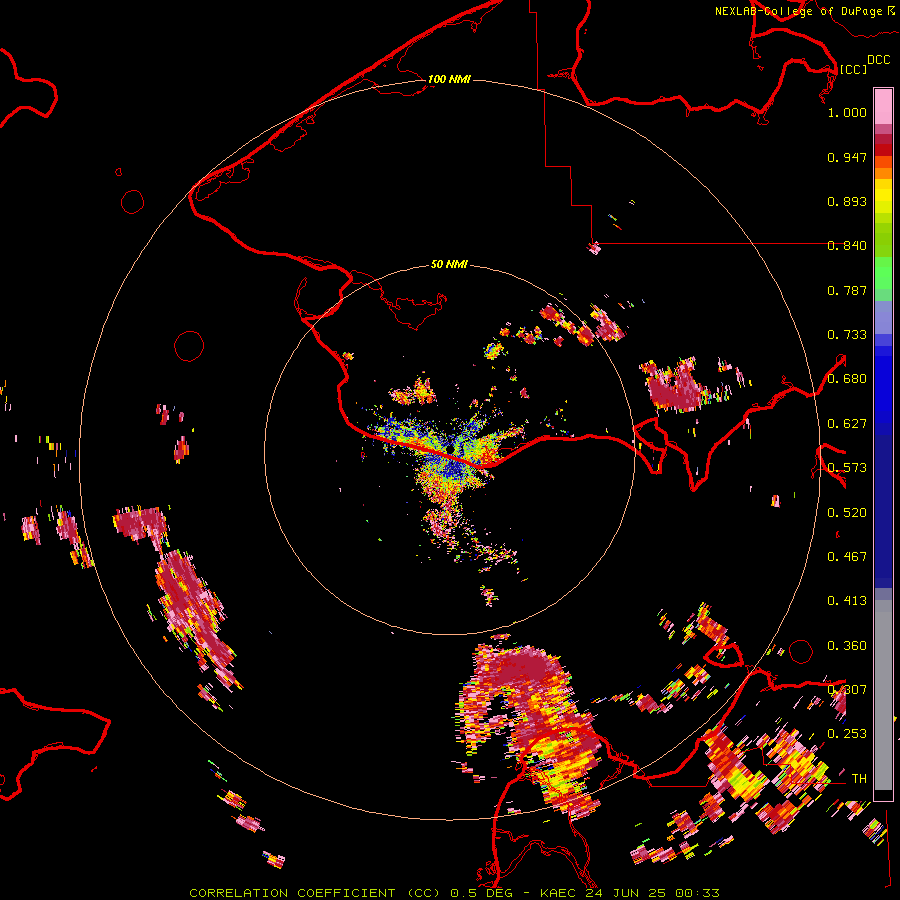
Task: Select the 0.360 scale value
Action: [x=847, y=646]
